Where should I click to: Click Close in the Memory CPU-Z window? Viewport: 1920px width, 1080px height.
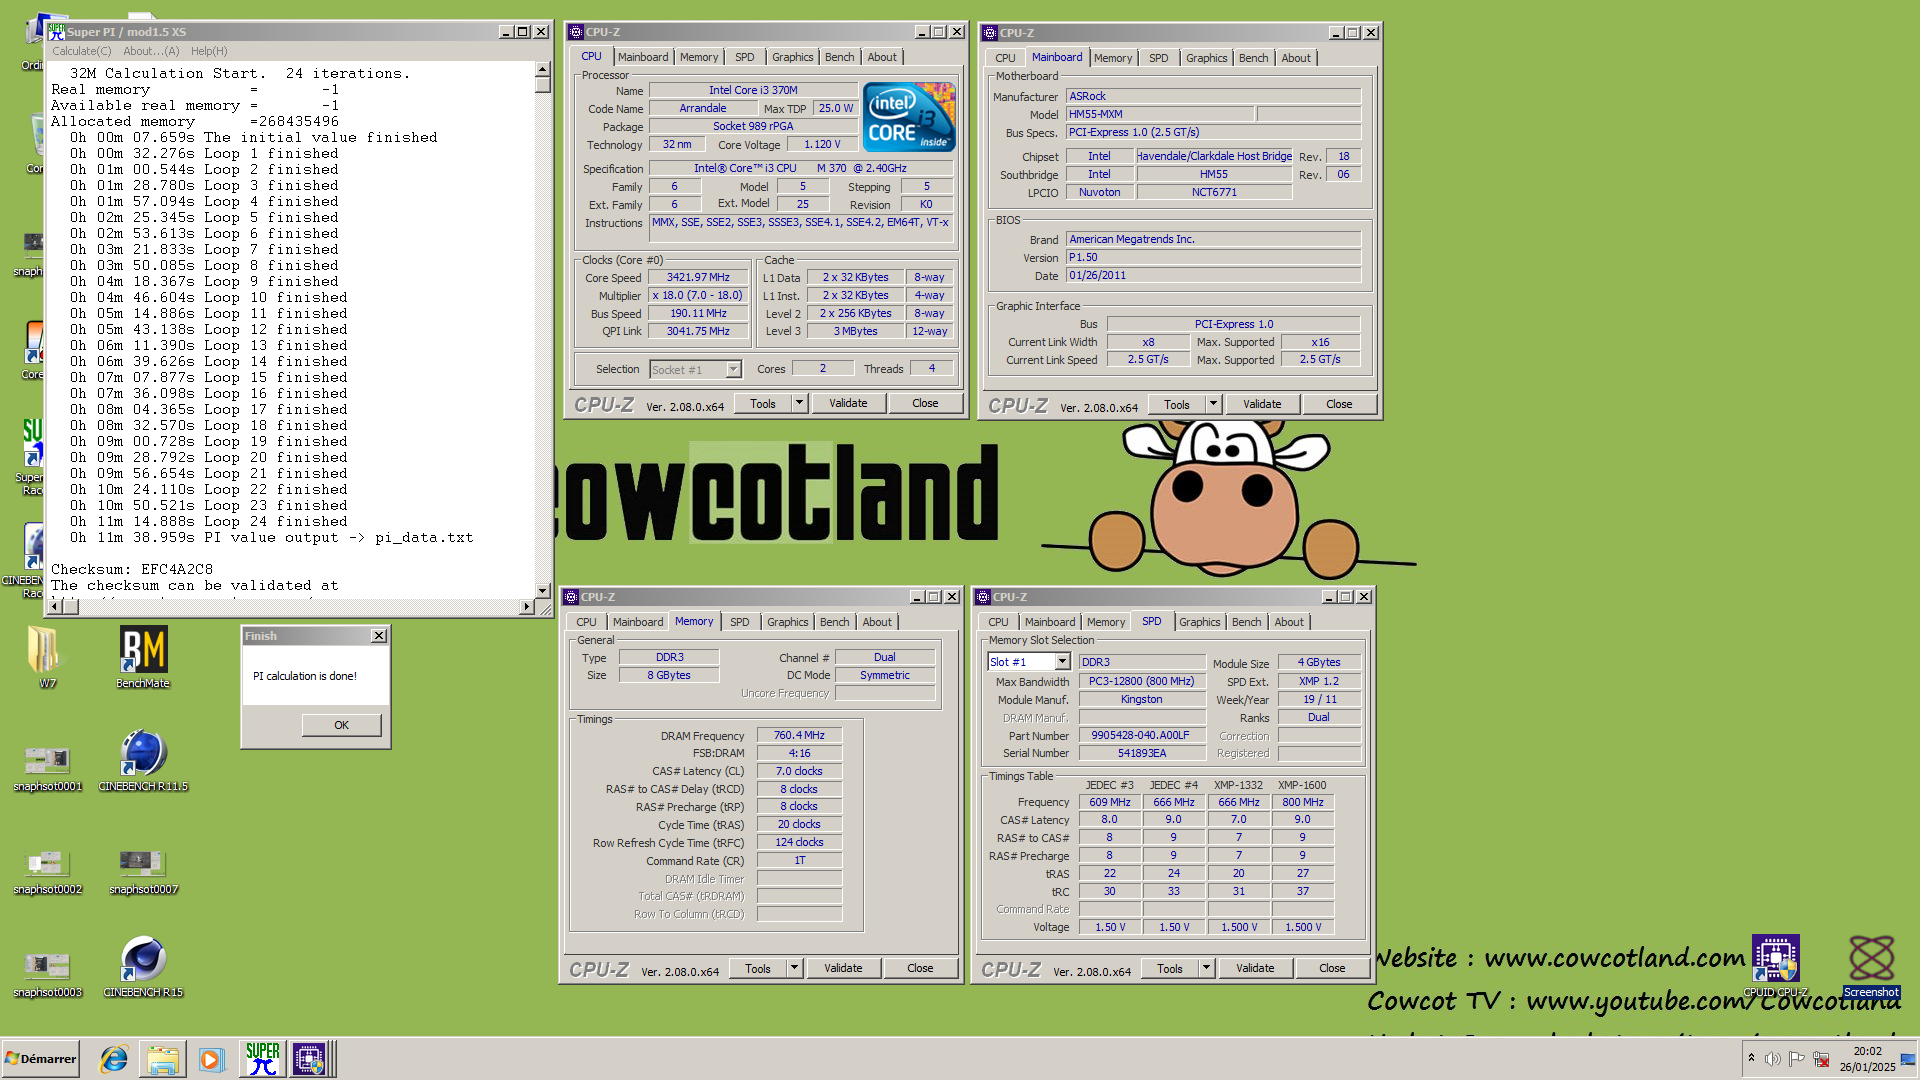coord(920,968)
